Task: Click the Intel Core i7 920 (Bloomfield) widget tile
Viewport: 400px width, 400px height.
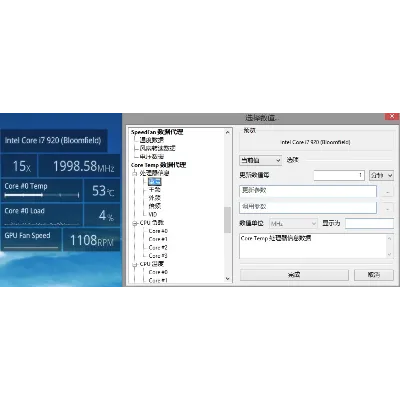Action: [x=53, y=140]
